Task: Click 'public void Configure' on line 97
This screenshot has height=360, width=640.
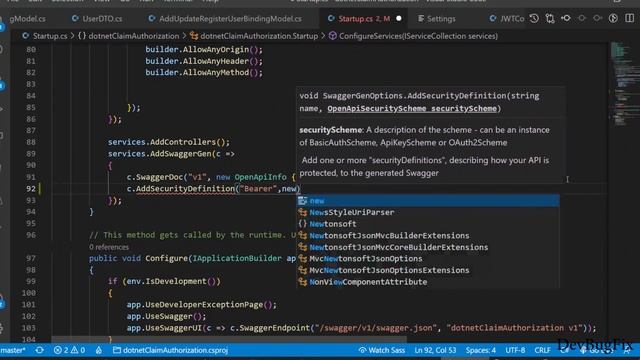Action: (138, 258)
